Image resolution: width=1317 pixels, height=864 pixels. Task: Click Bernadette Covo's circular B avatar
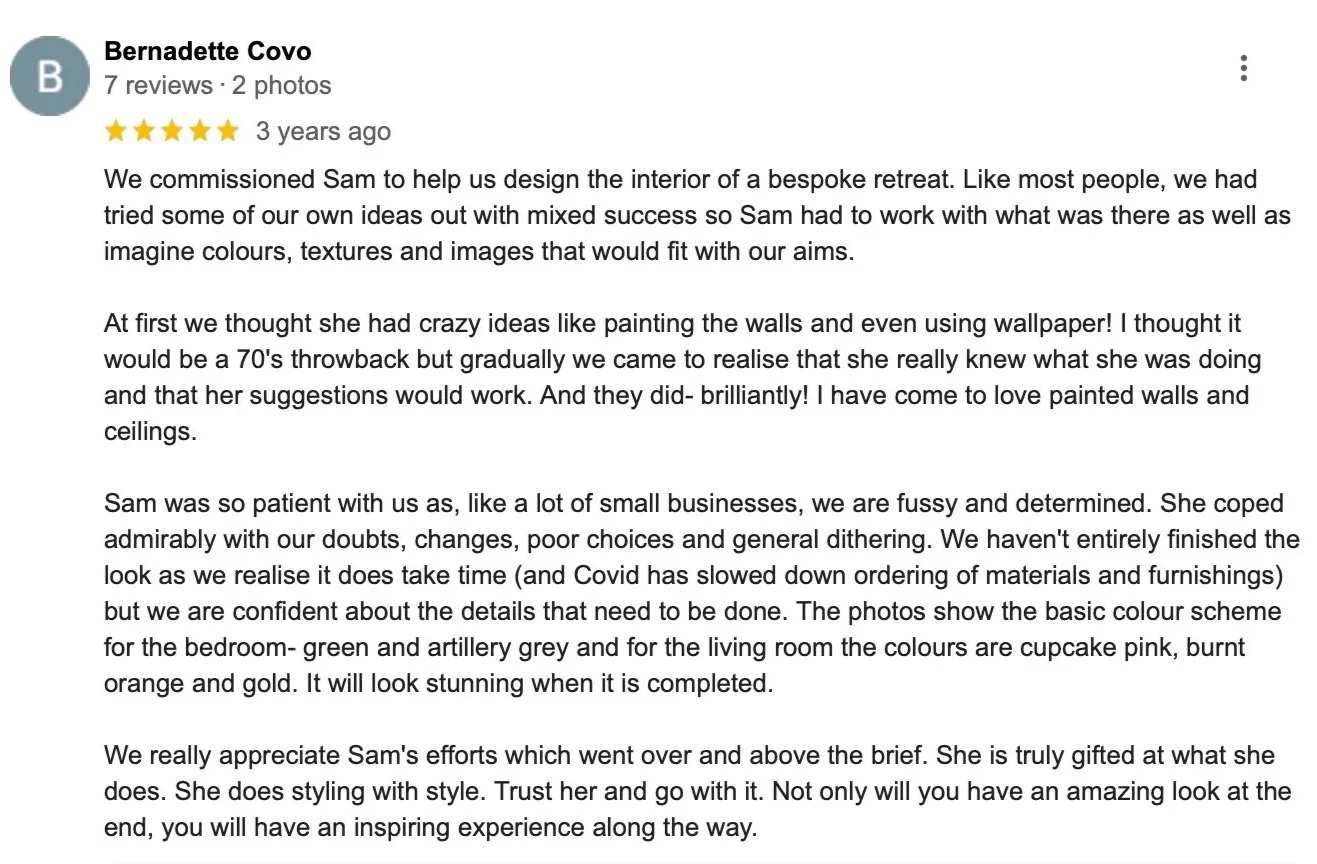[50, 76]
